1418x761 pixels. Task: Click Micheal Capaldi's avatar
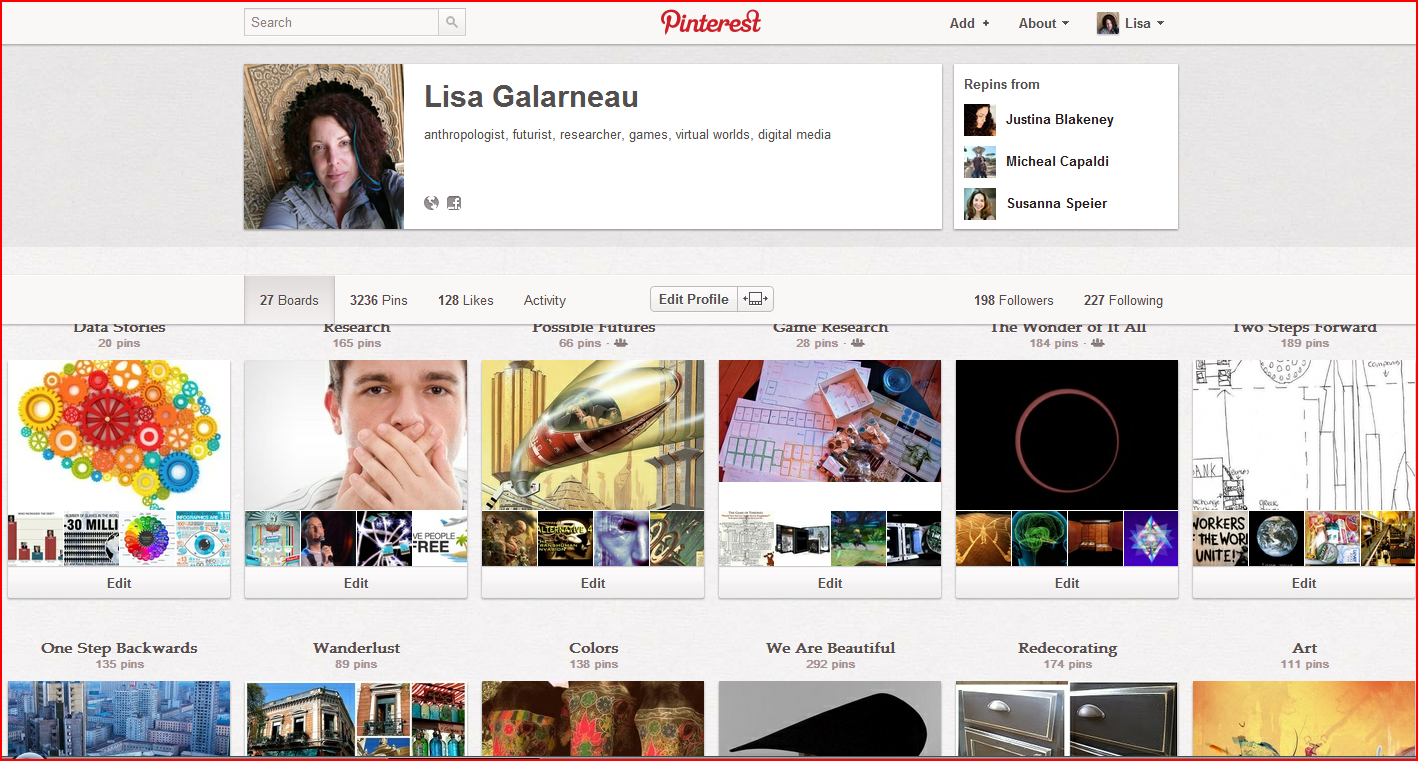click(x=980, y=162)
